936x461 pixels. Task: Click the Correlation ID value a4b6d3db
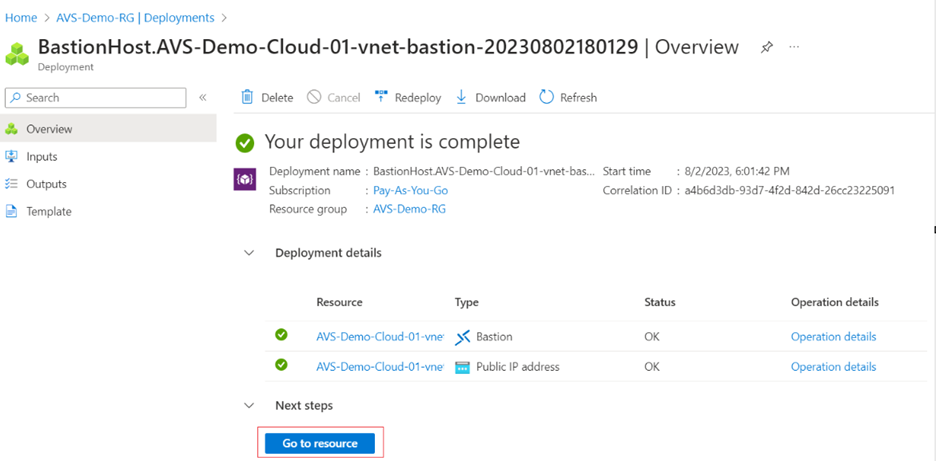point(789,190)
